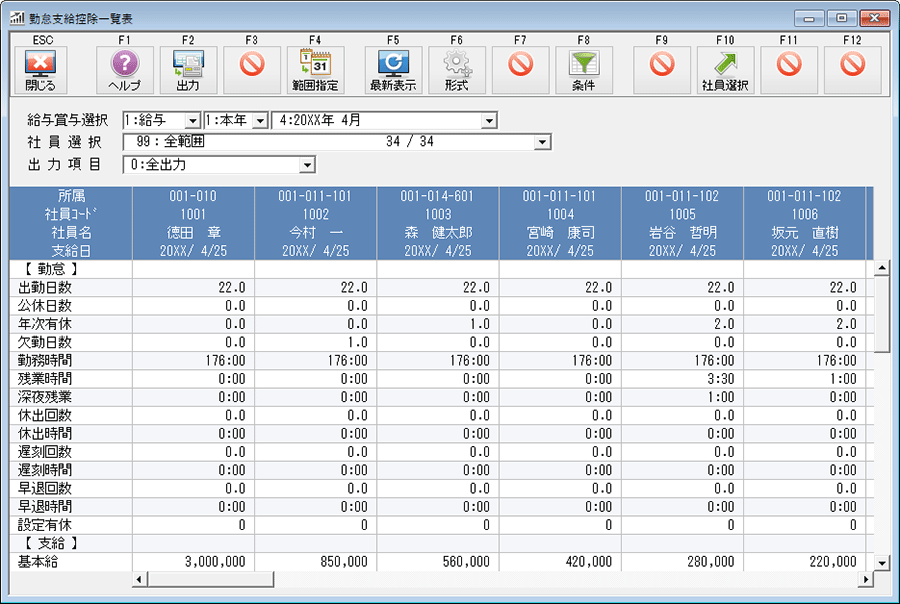Click the 勤務時間 row label
900x604 pixels.
pyautogui.click(x=45, y=361)
